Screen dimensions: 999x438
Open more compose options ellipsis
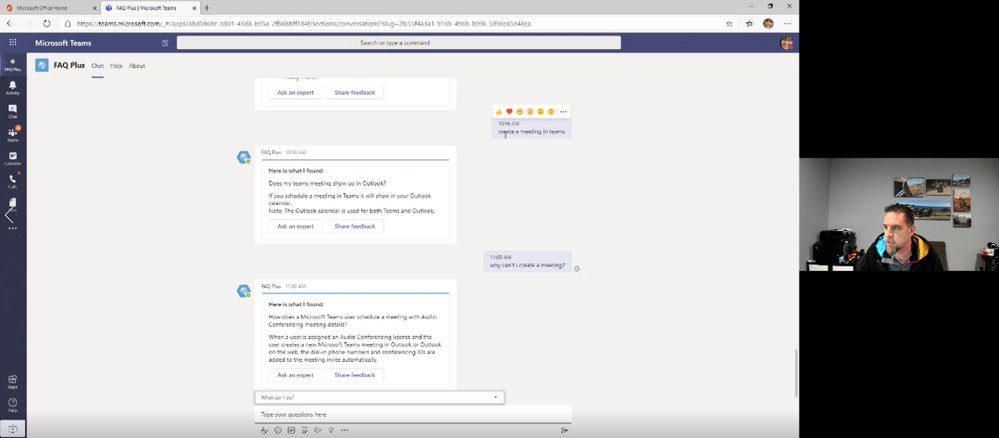[345, 430]
